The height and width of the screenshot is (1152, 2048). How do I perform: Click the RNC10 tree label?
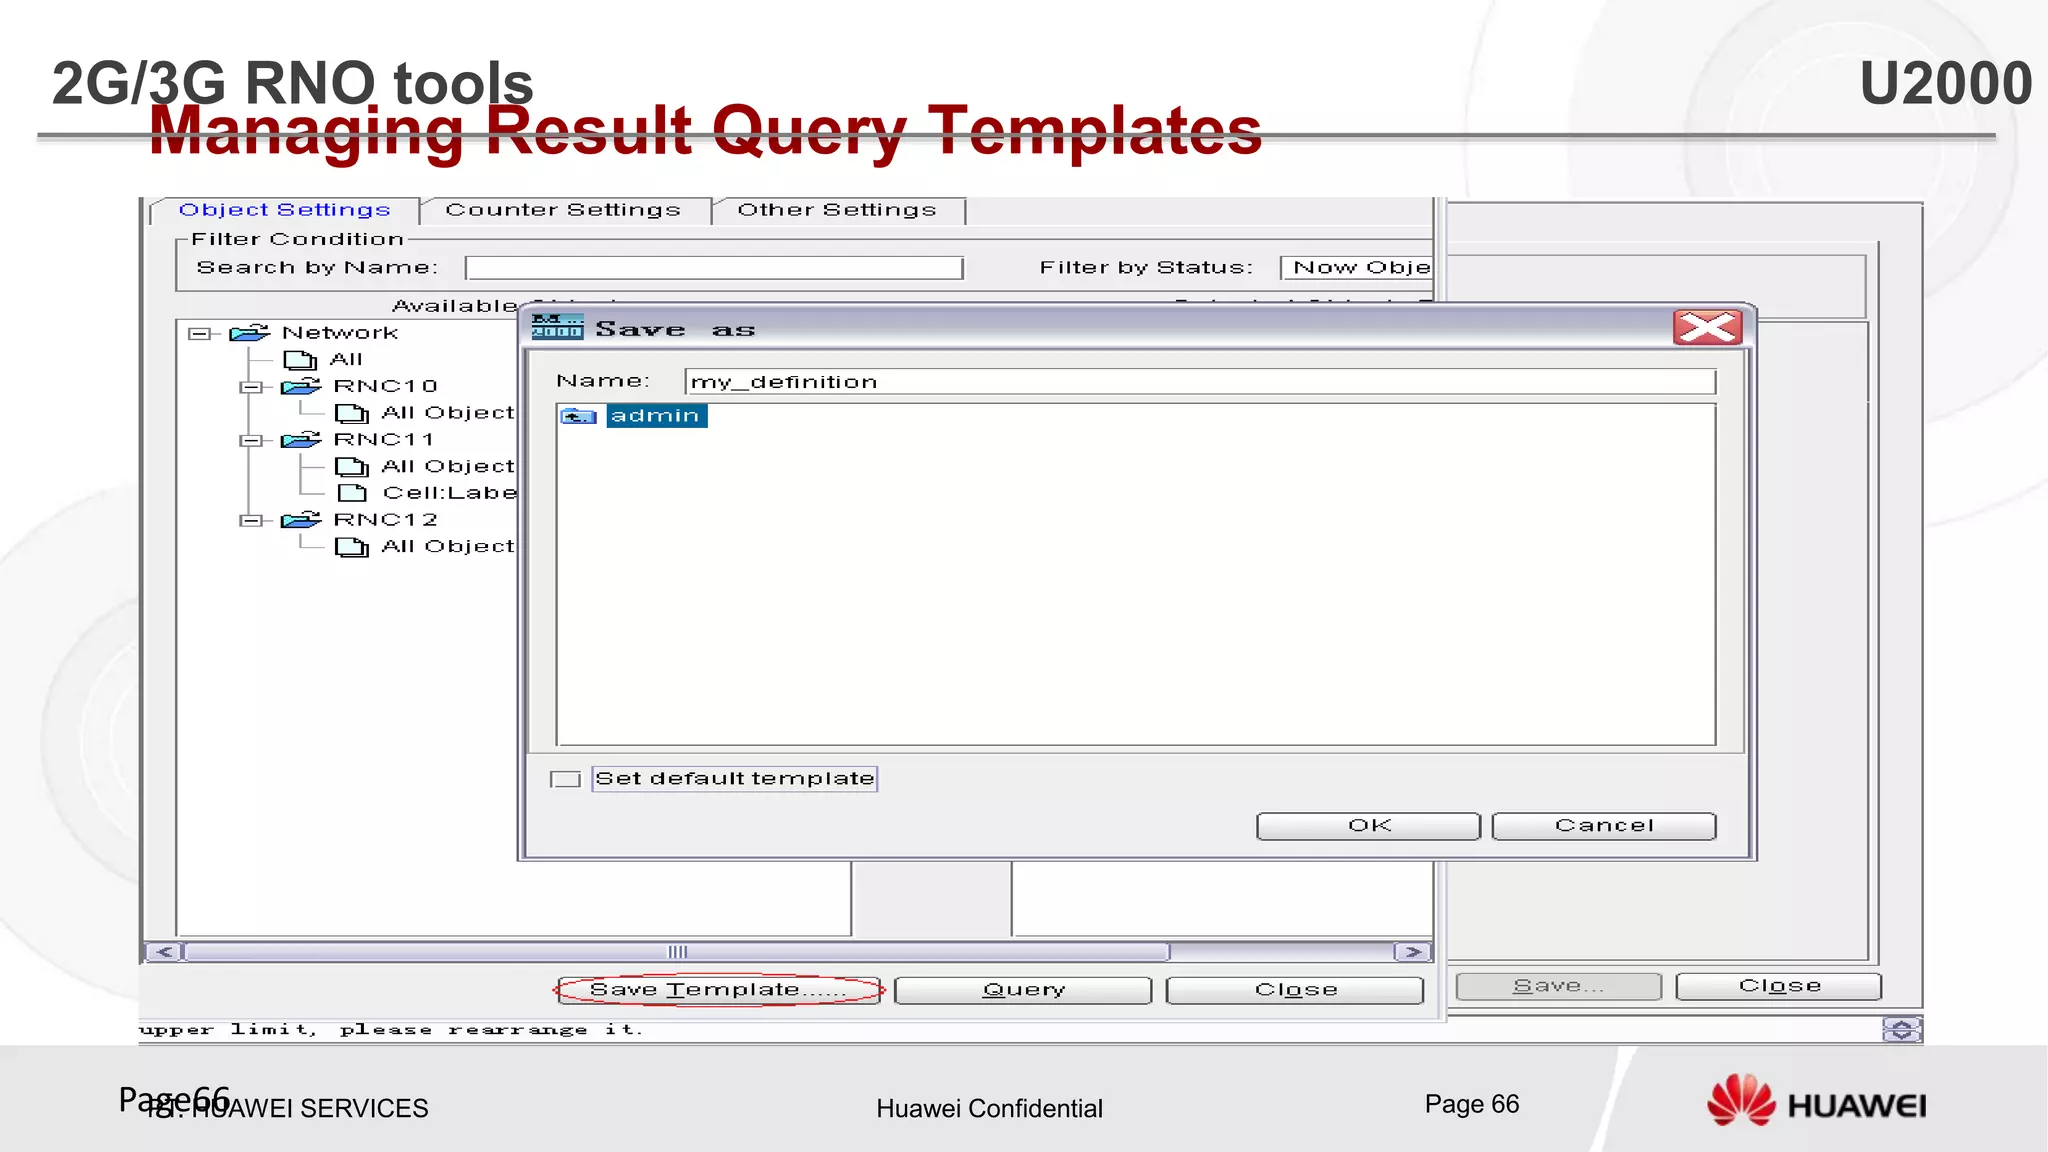coord(385,386)
